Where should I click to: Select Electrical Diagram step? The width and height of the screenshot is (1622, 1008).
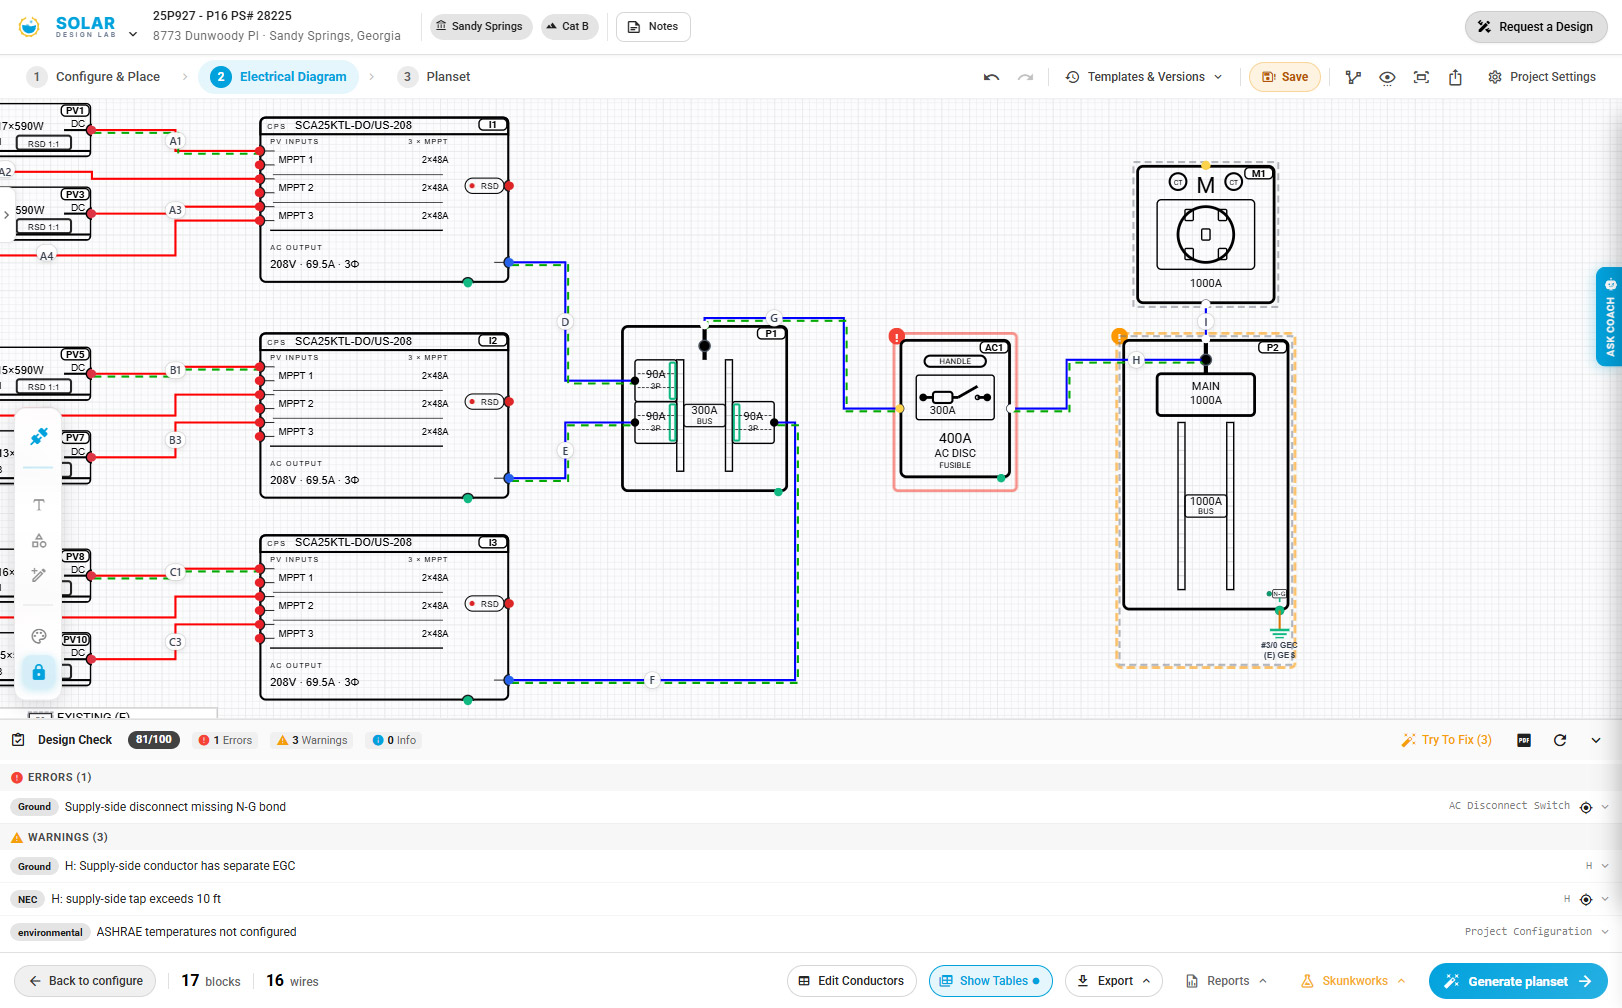279,77
